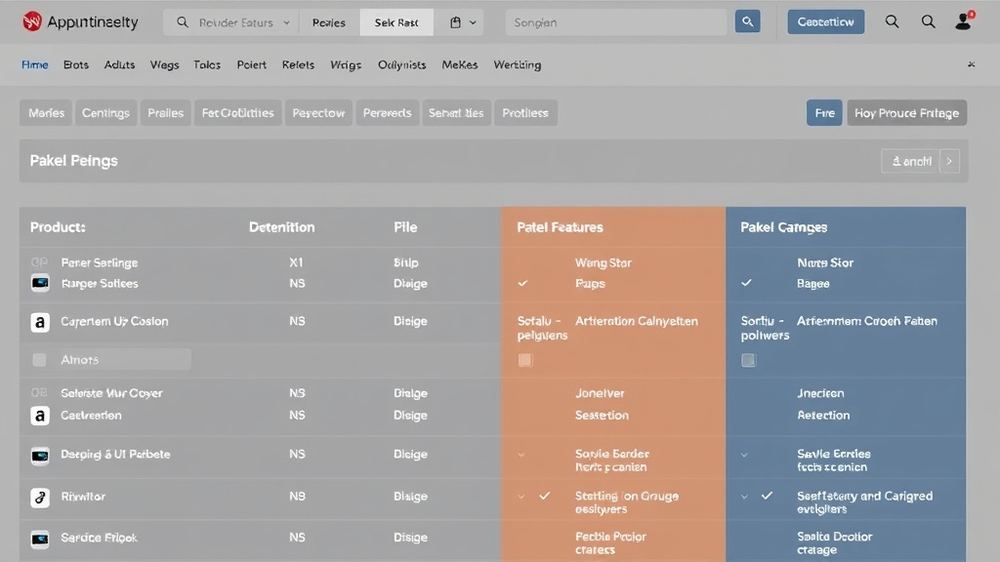
Task: Select the Fet Ctolitties filter chip
Action: (x=238, y=113)
